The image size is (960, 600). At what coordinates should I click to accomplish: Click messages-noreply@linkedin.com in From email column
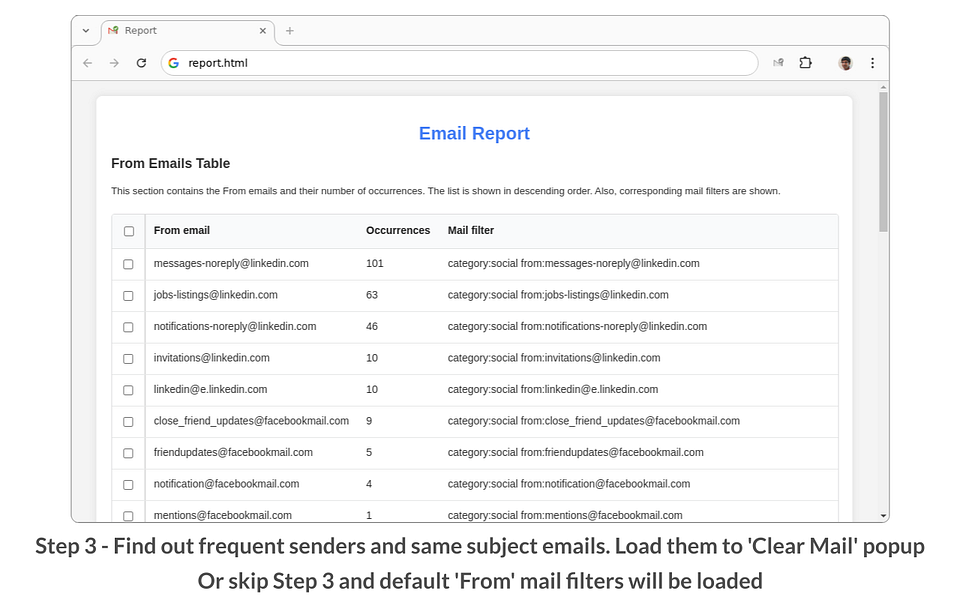[x=231, y=263]
